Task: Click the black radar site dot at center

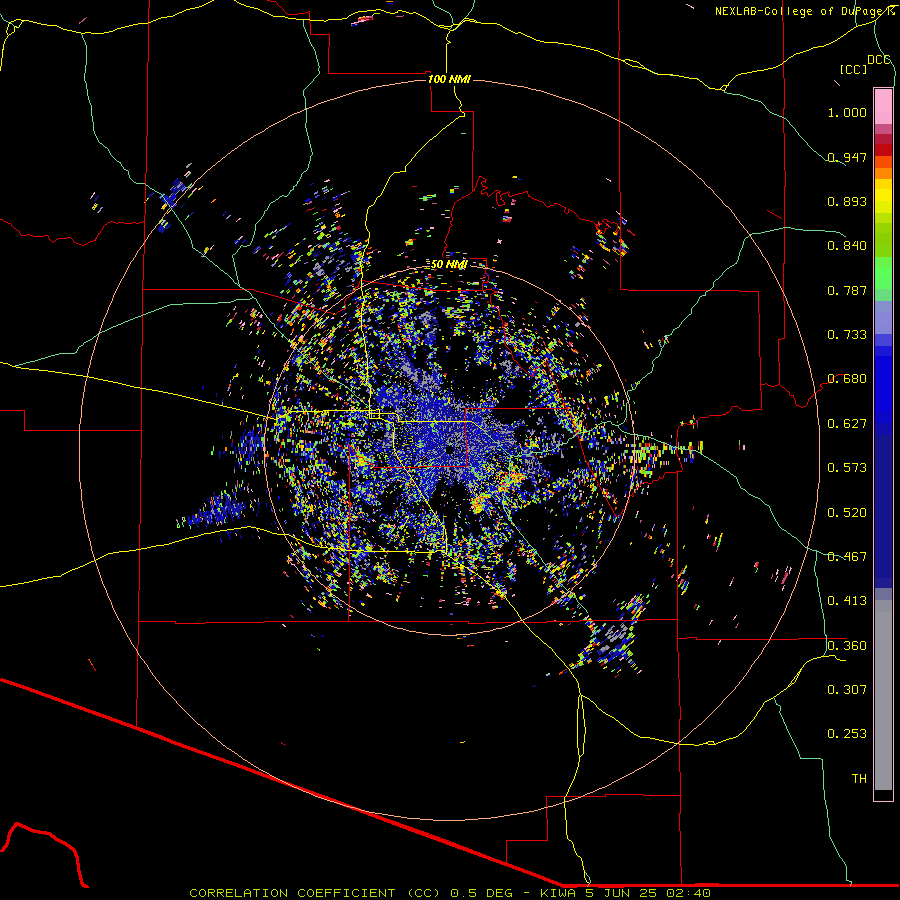Action: point(449,450)
